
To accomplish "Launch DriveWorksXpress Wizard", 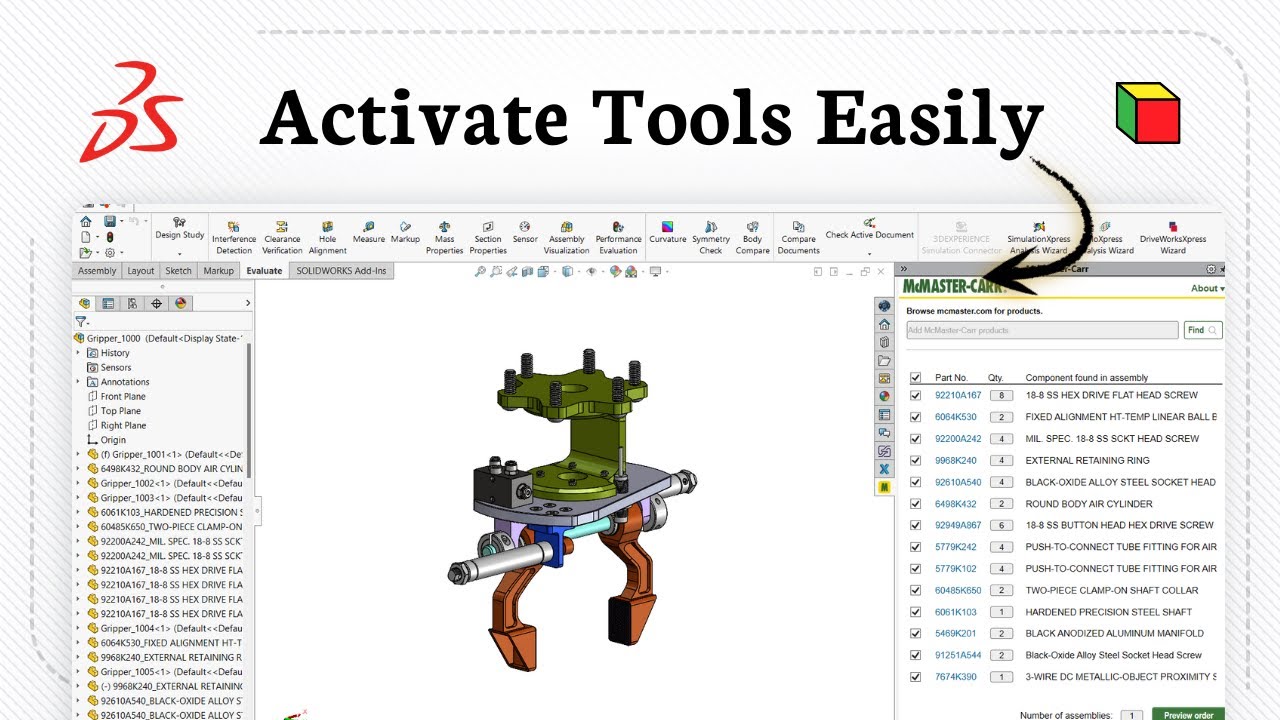I will pyautogui.click(x=1173, y=238).
